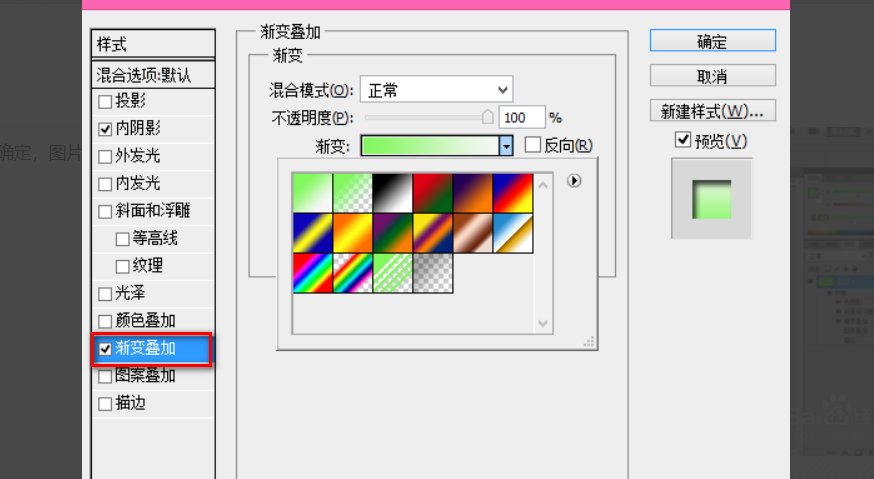Click the 确定 OK button
This screenshot has width=874, height=479.
(712, 41)
